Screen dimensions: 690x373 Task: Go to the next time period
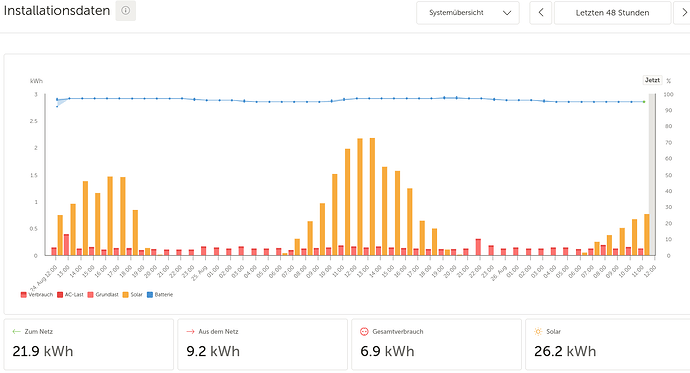coord(683,13)
